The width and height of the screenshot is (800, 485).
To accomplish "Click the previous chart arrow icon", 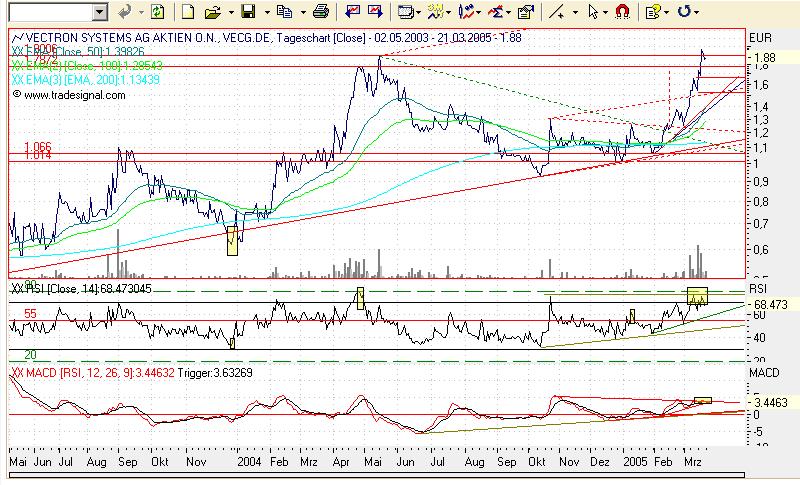I will [x=352, y=11].
